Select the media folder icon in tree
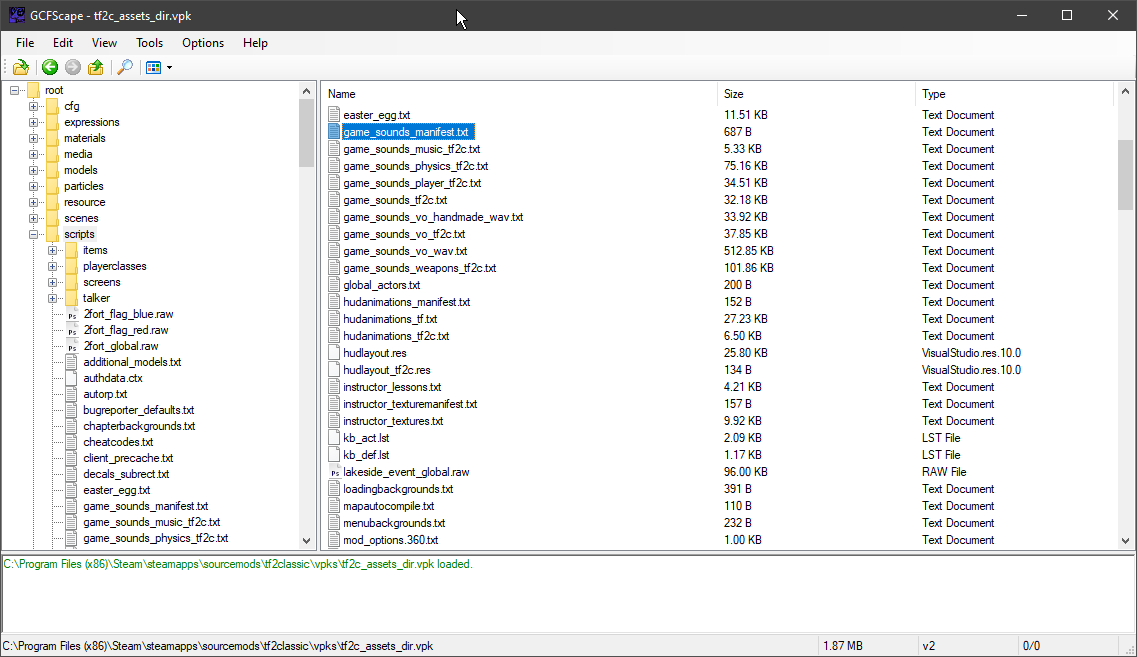The image size is (1137, 657). coord(52,154)
